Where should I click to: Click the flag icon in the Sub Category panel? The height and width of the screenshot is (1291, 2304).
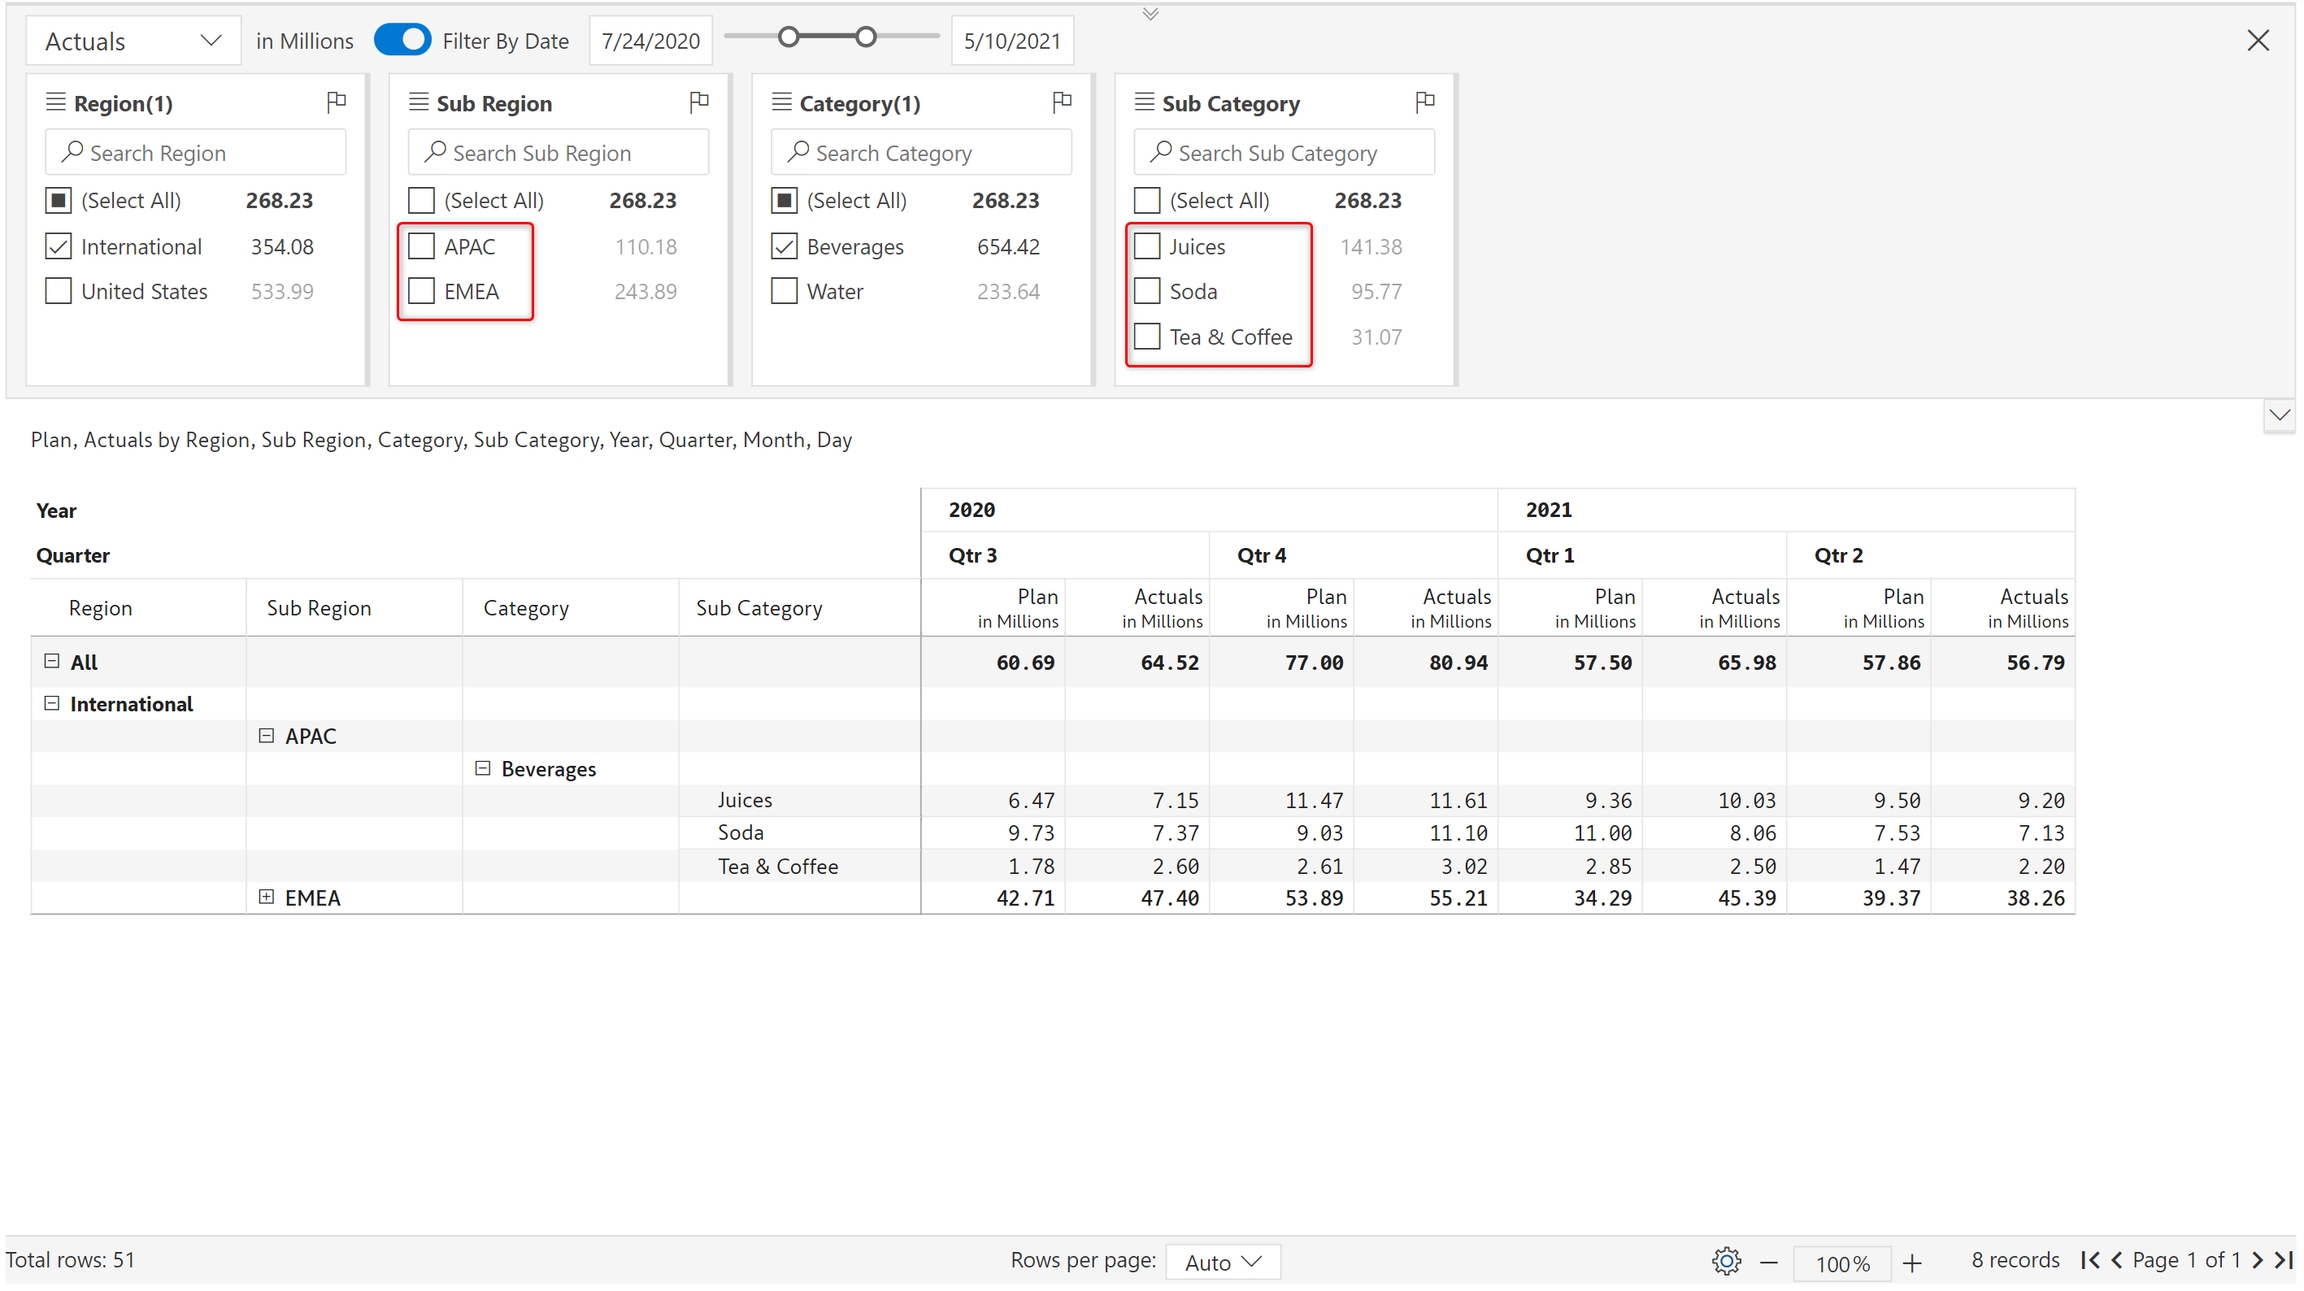tap(1425, 102)
